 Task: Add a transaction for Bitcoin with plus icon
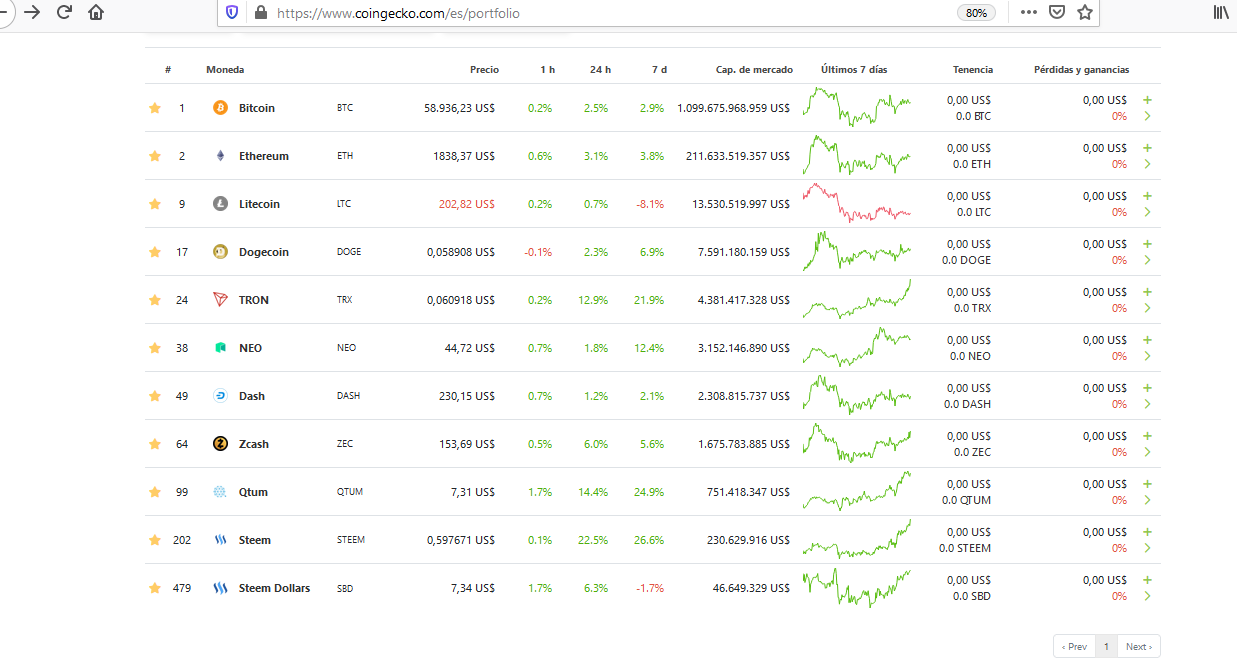[1147, 100]
